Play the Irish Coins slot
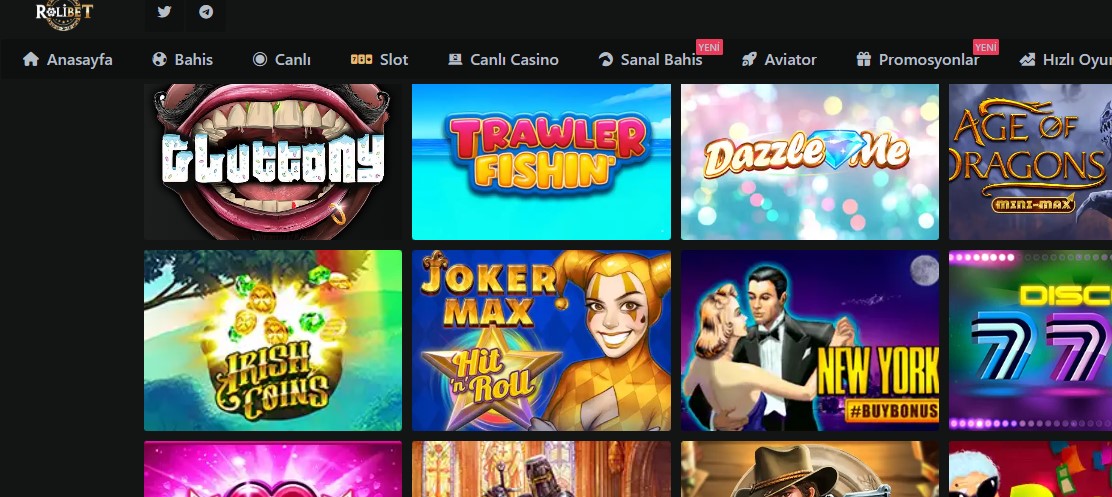This screenshot has width=1112, height=497. (273, 340)
